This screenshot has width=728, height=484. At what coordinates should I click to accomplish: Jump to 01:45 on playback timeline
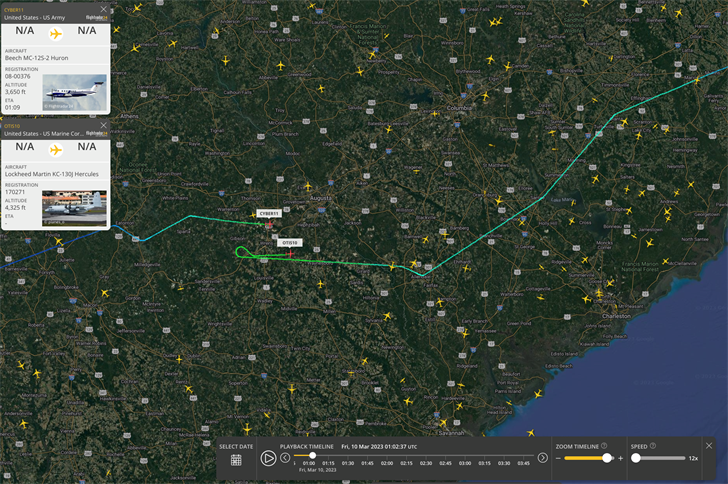click(367, 463)
